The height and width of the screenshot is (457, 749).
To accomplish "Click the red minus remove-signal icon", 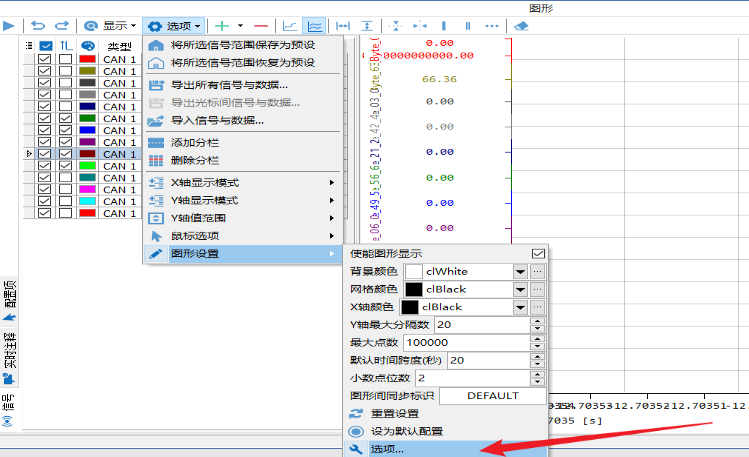I will [x=261, y=26].
